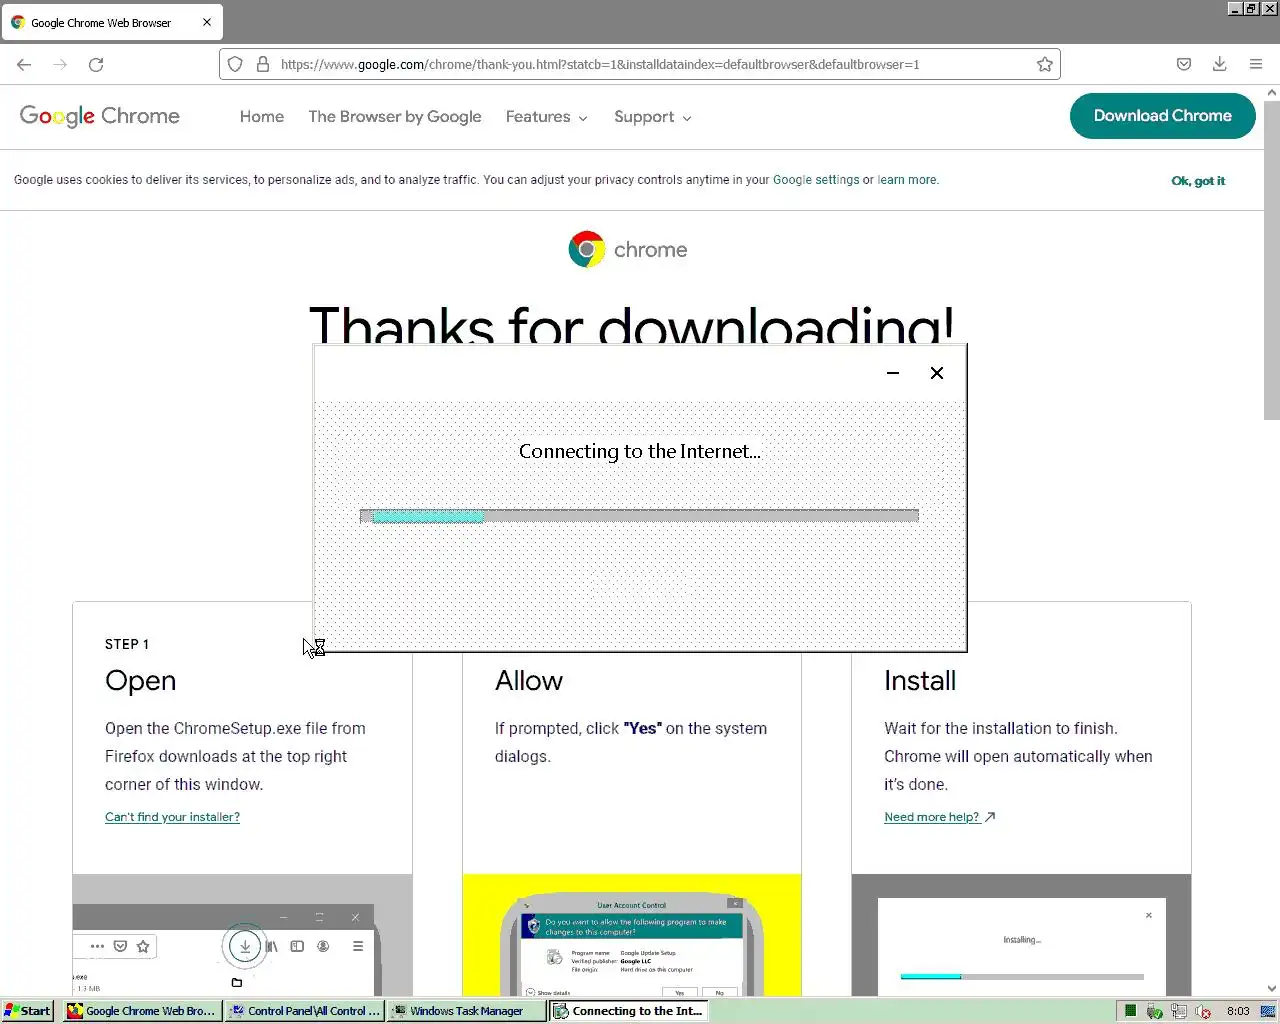
Task: Open the Firefox hamburger application menu
Action: (x=1256, y=64)
